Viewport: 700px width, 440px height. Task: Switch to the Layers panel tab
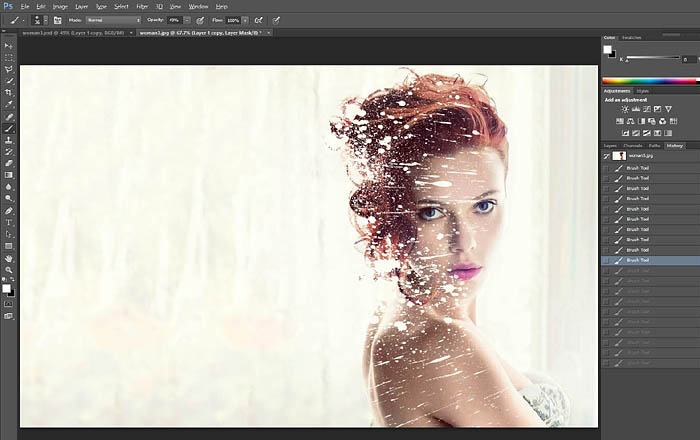pyautogui.click(x=611, y=146)
